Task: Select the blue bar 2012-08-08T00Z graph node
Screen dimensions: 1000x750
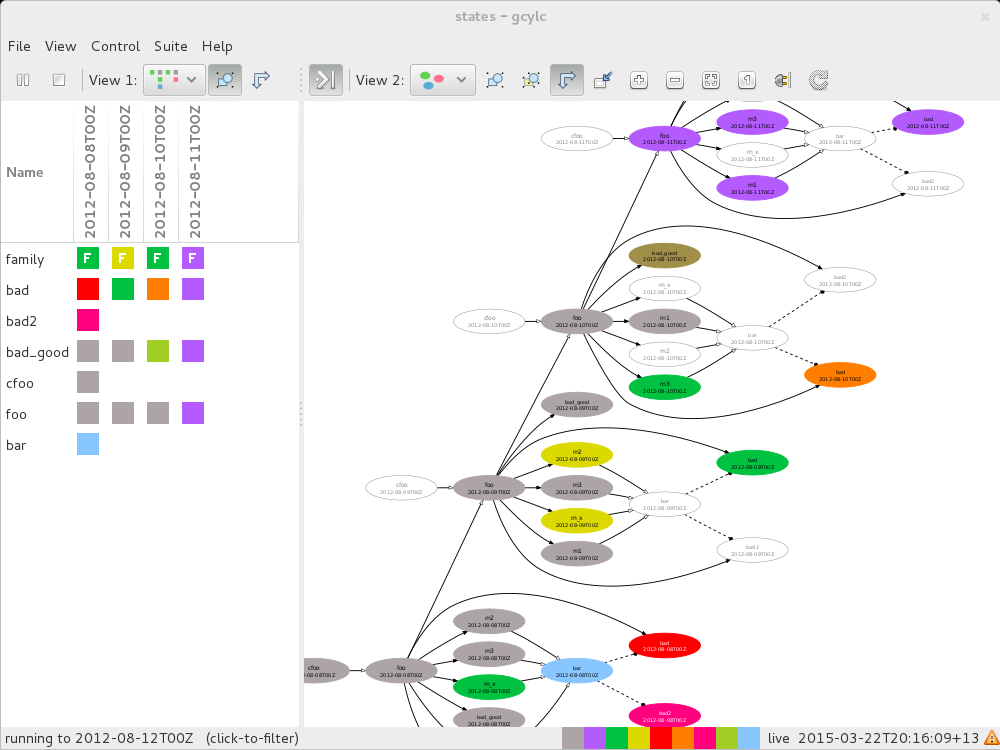Action: pos(577,671)
